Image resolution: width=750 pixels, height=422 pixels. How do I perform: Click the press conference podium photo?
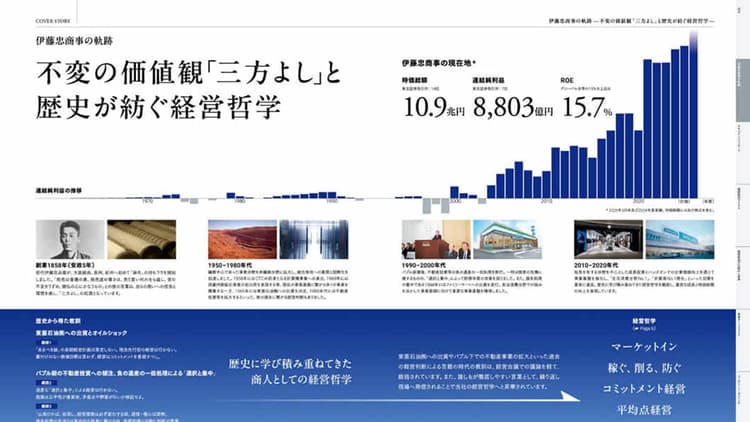pyautogui.click(x=436, y=240)
